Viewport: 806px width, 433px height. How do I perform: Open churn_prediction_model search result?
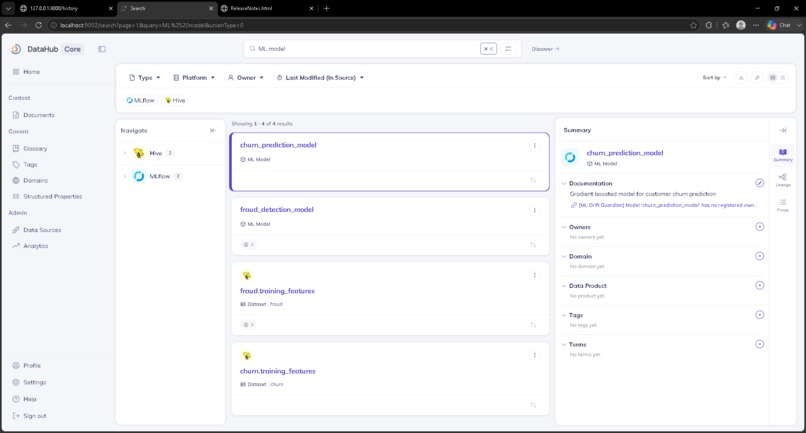click(278, 145)
